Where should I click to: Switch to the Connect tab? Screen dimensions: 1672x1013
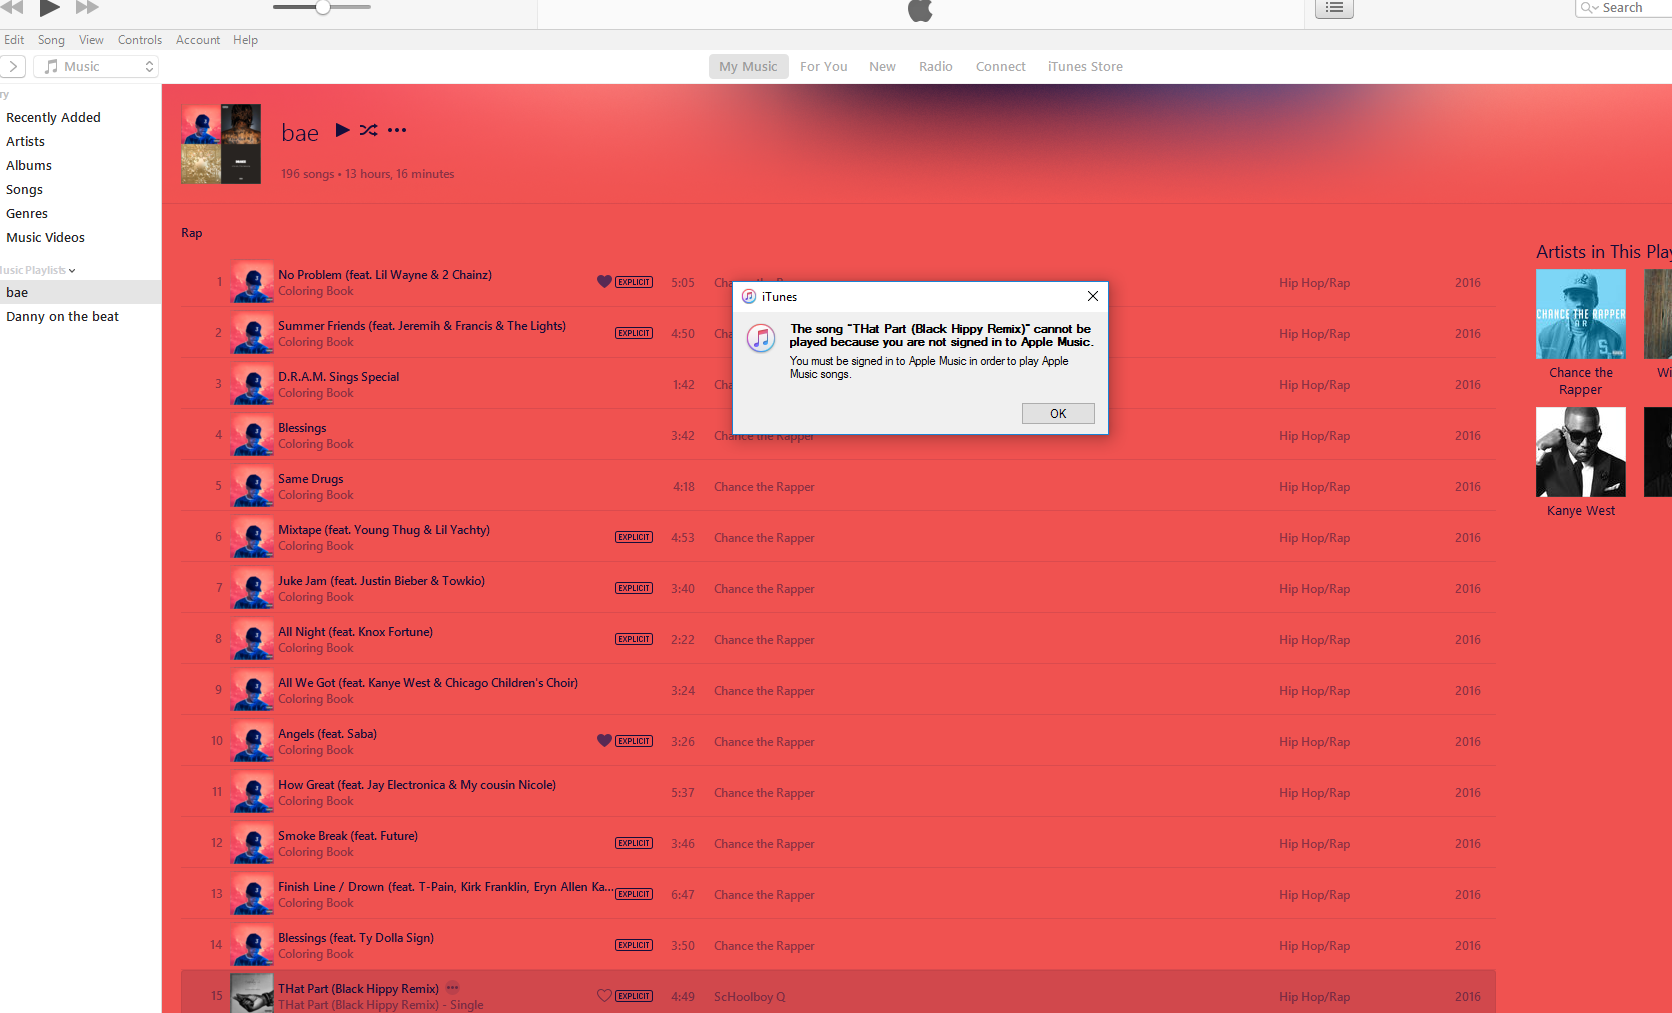[x=1001, y=67]
